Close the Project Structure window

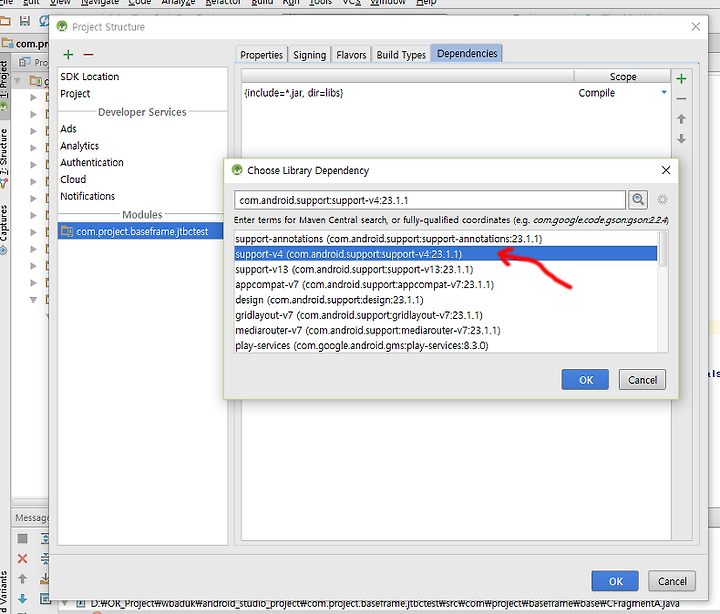point(695,27)
